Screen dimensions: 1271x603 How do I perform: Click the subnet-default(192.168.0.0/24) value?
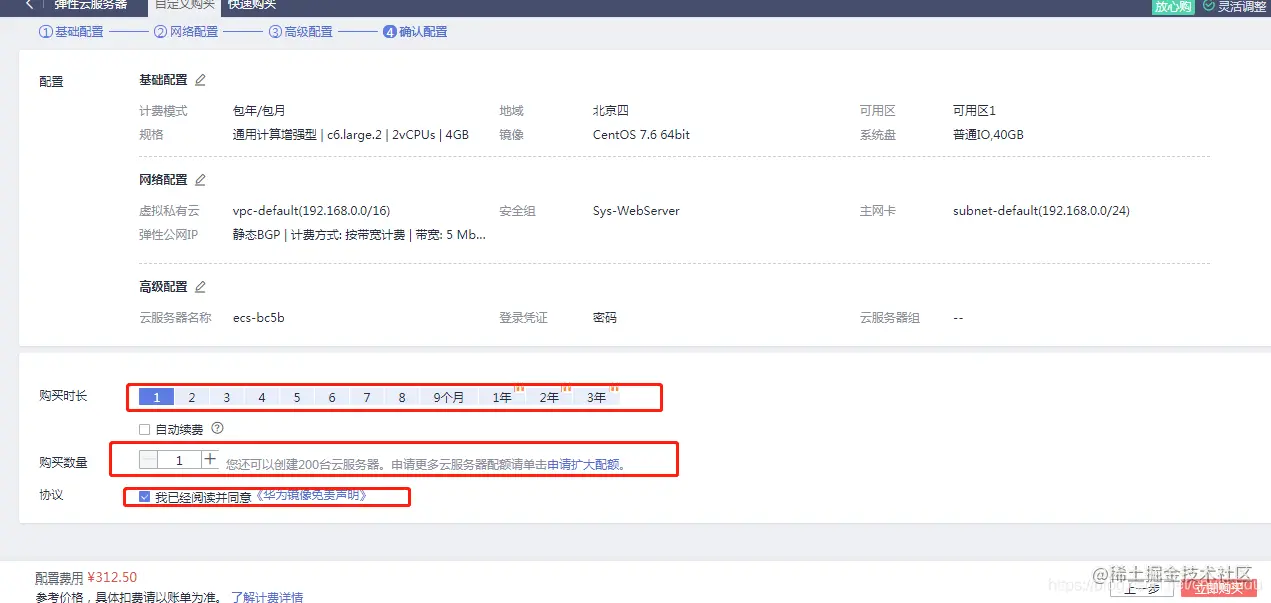(x=1041, y=211)
